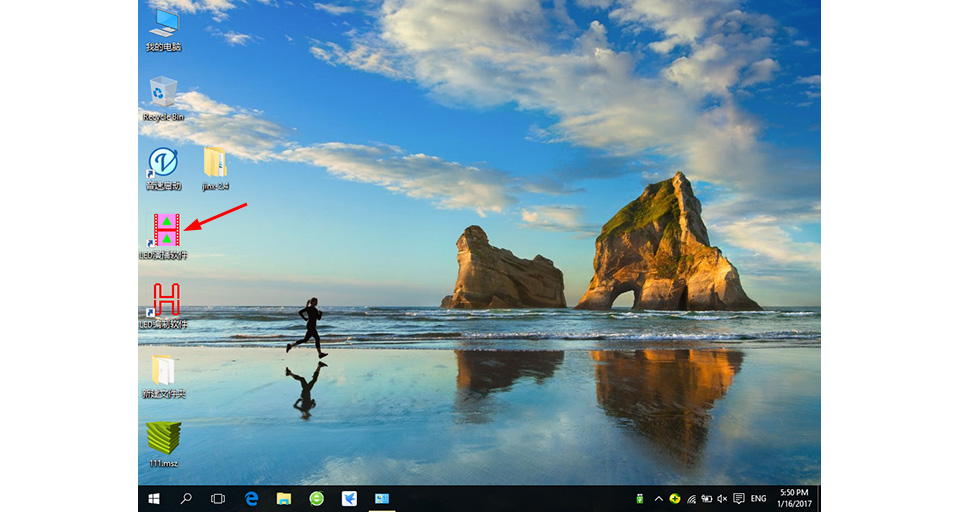
Task: Open taskbar search magnifier
Action: coord(186,499)
